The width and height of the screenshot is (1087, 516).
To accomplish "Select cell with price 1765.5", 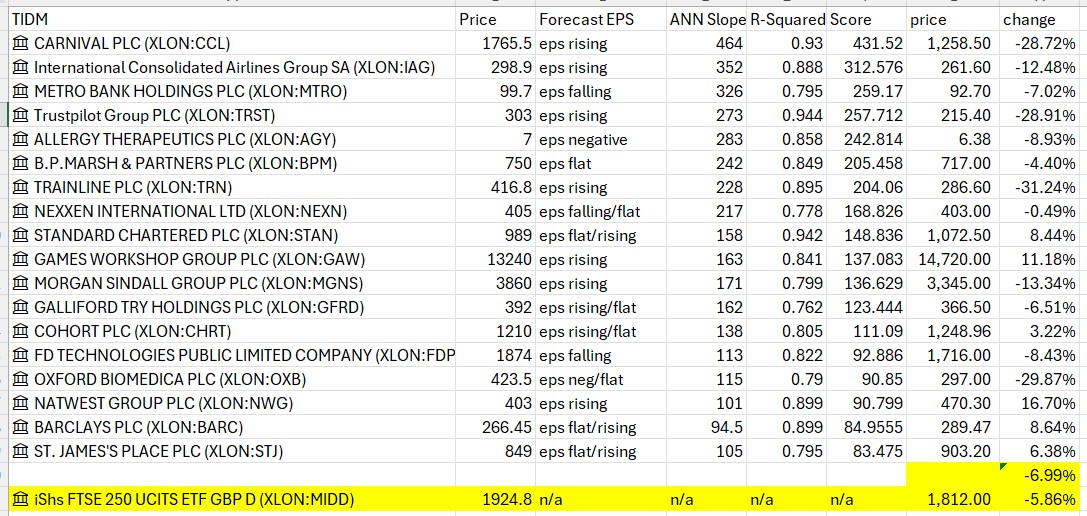I will (x=496, y=44).
